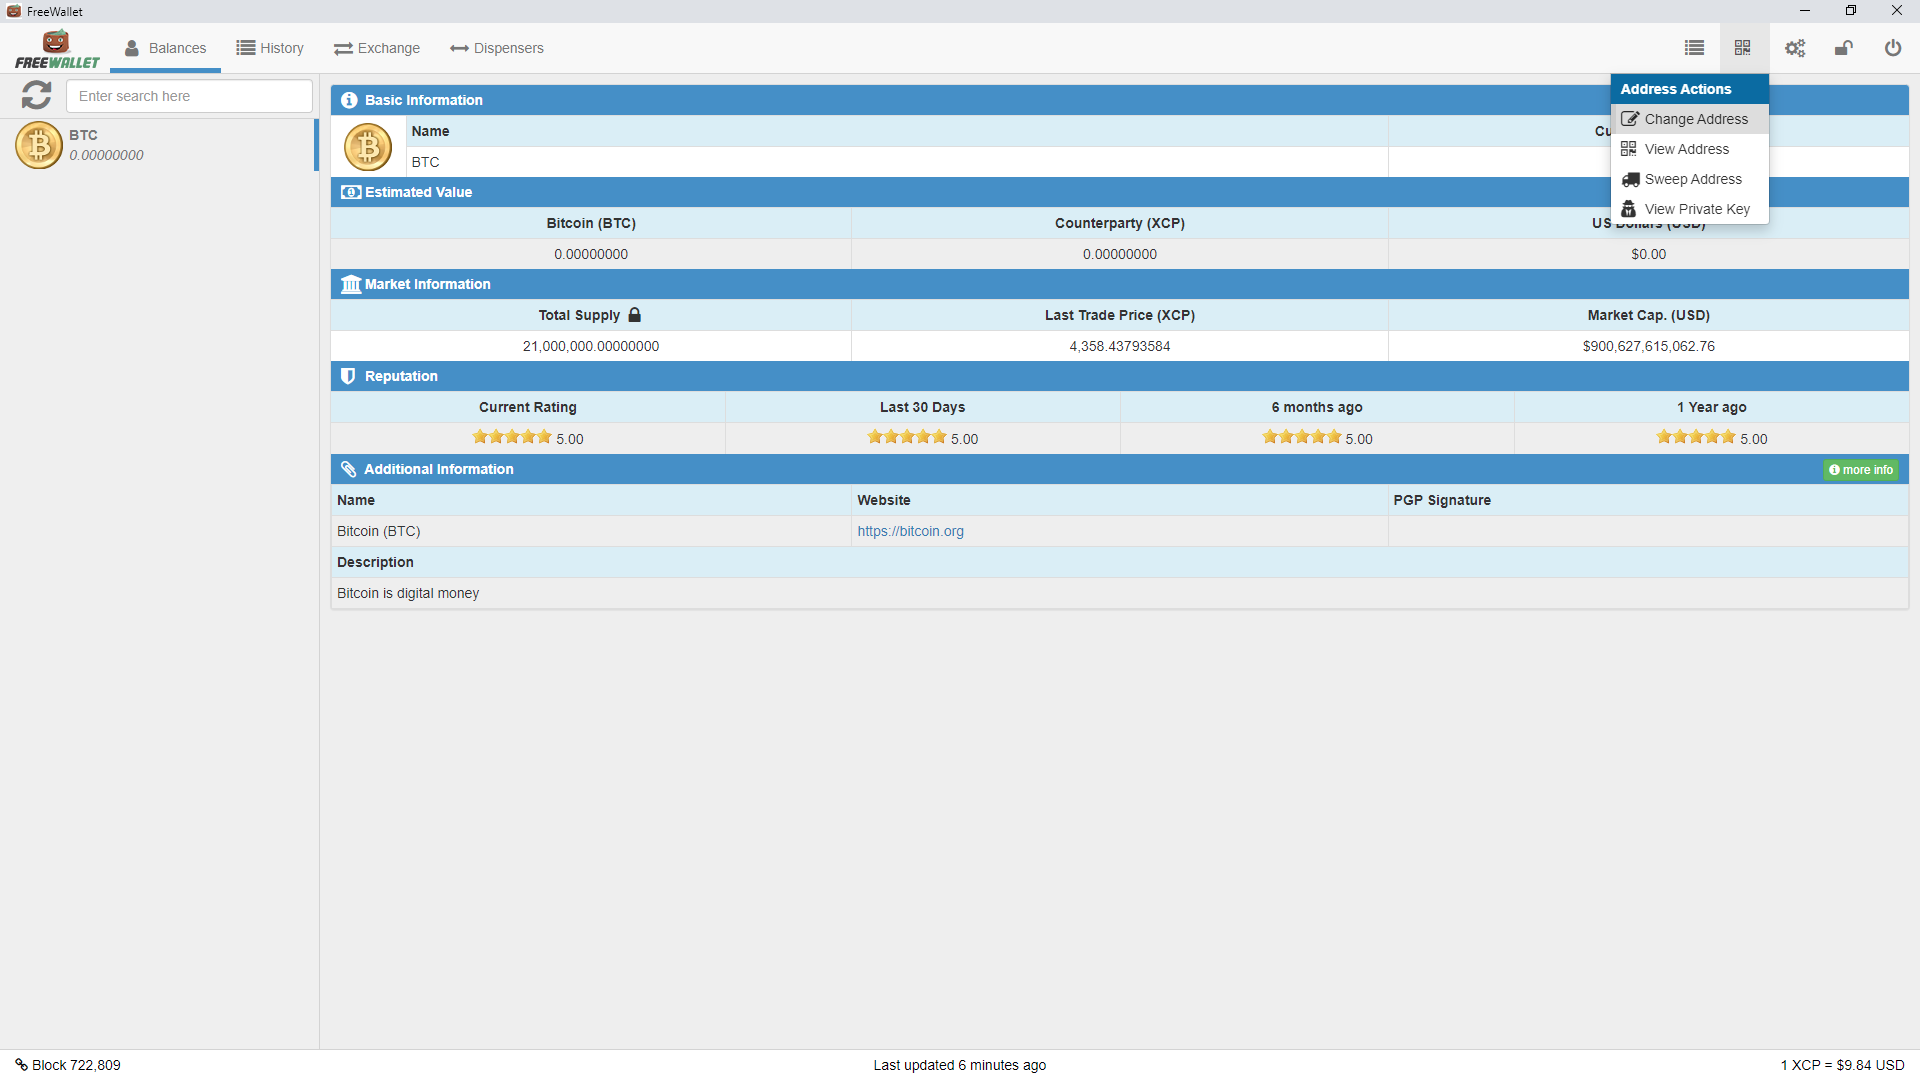Choose View Private Key option
Image resolution: width=1920 pixels, height=1080 pixels.
1696,209
